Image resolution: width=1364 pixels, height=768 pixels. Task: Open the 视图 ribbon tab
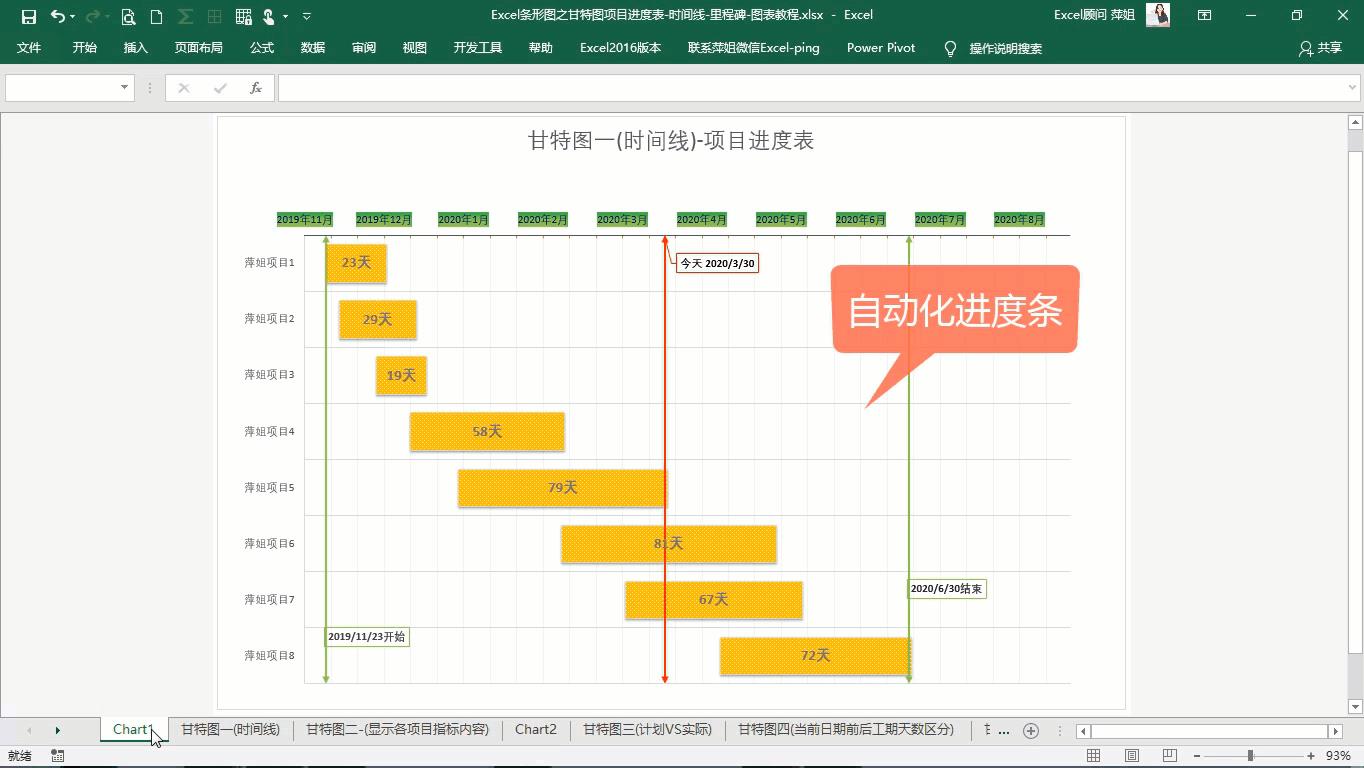coord(415,48)
